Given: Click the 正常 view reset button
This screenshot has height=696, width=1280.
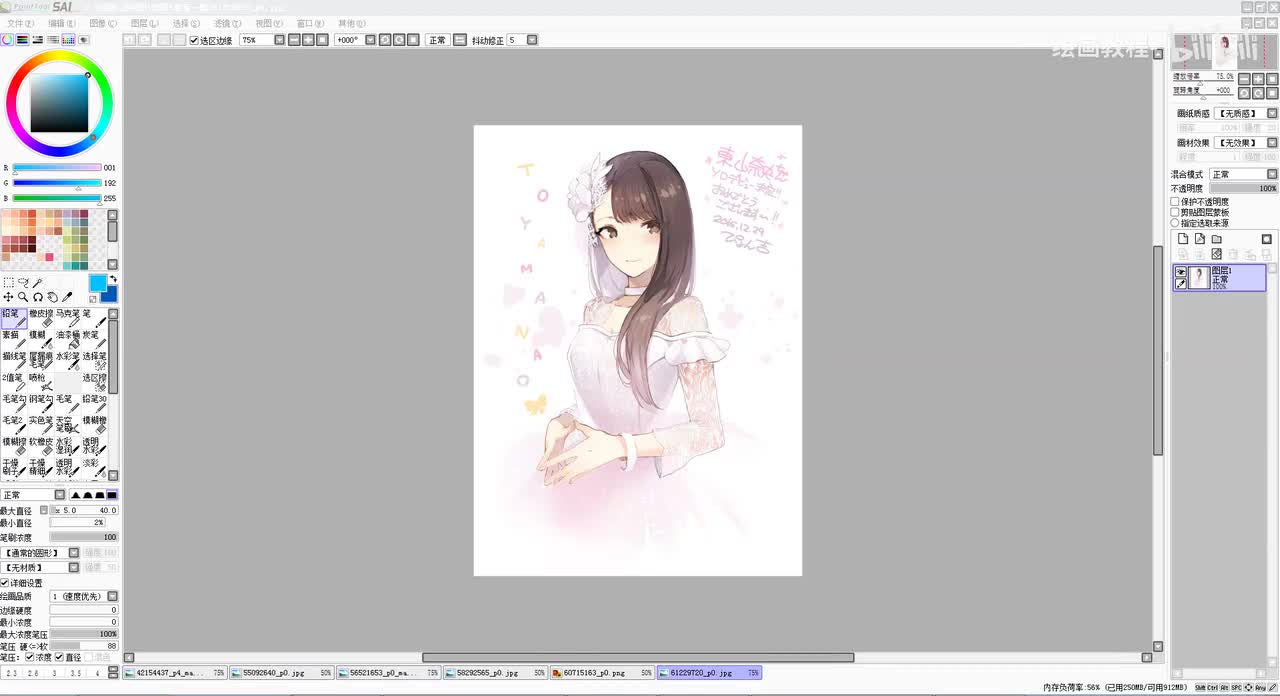Looking at the screenshot, I should pyautogui.click(x=437, y=40).
